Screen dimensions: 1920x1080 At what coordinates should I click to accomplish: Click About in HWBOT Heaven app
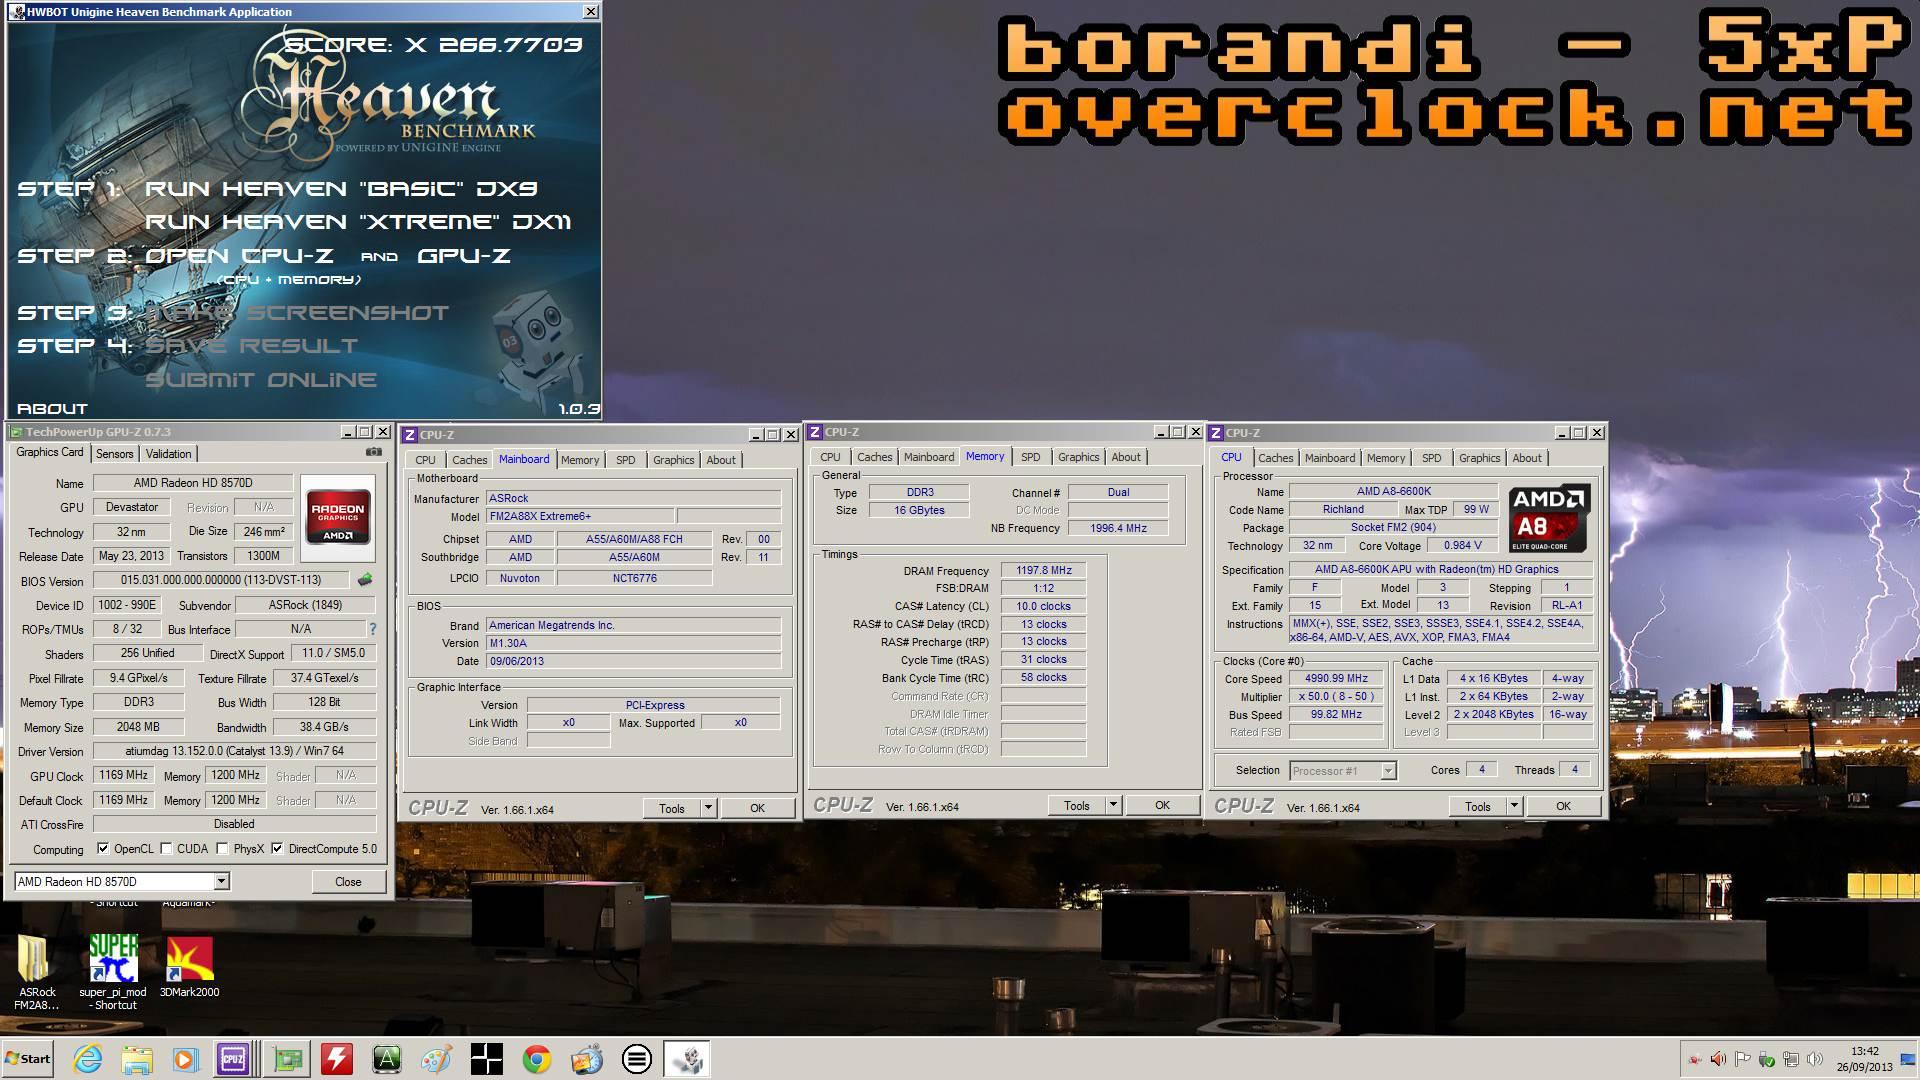pos(52,408)
